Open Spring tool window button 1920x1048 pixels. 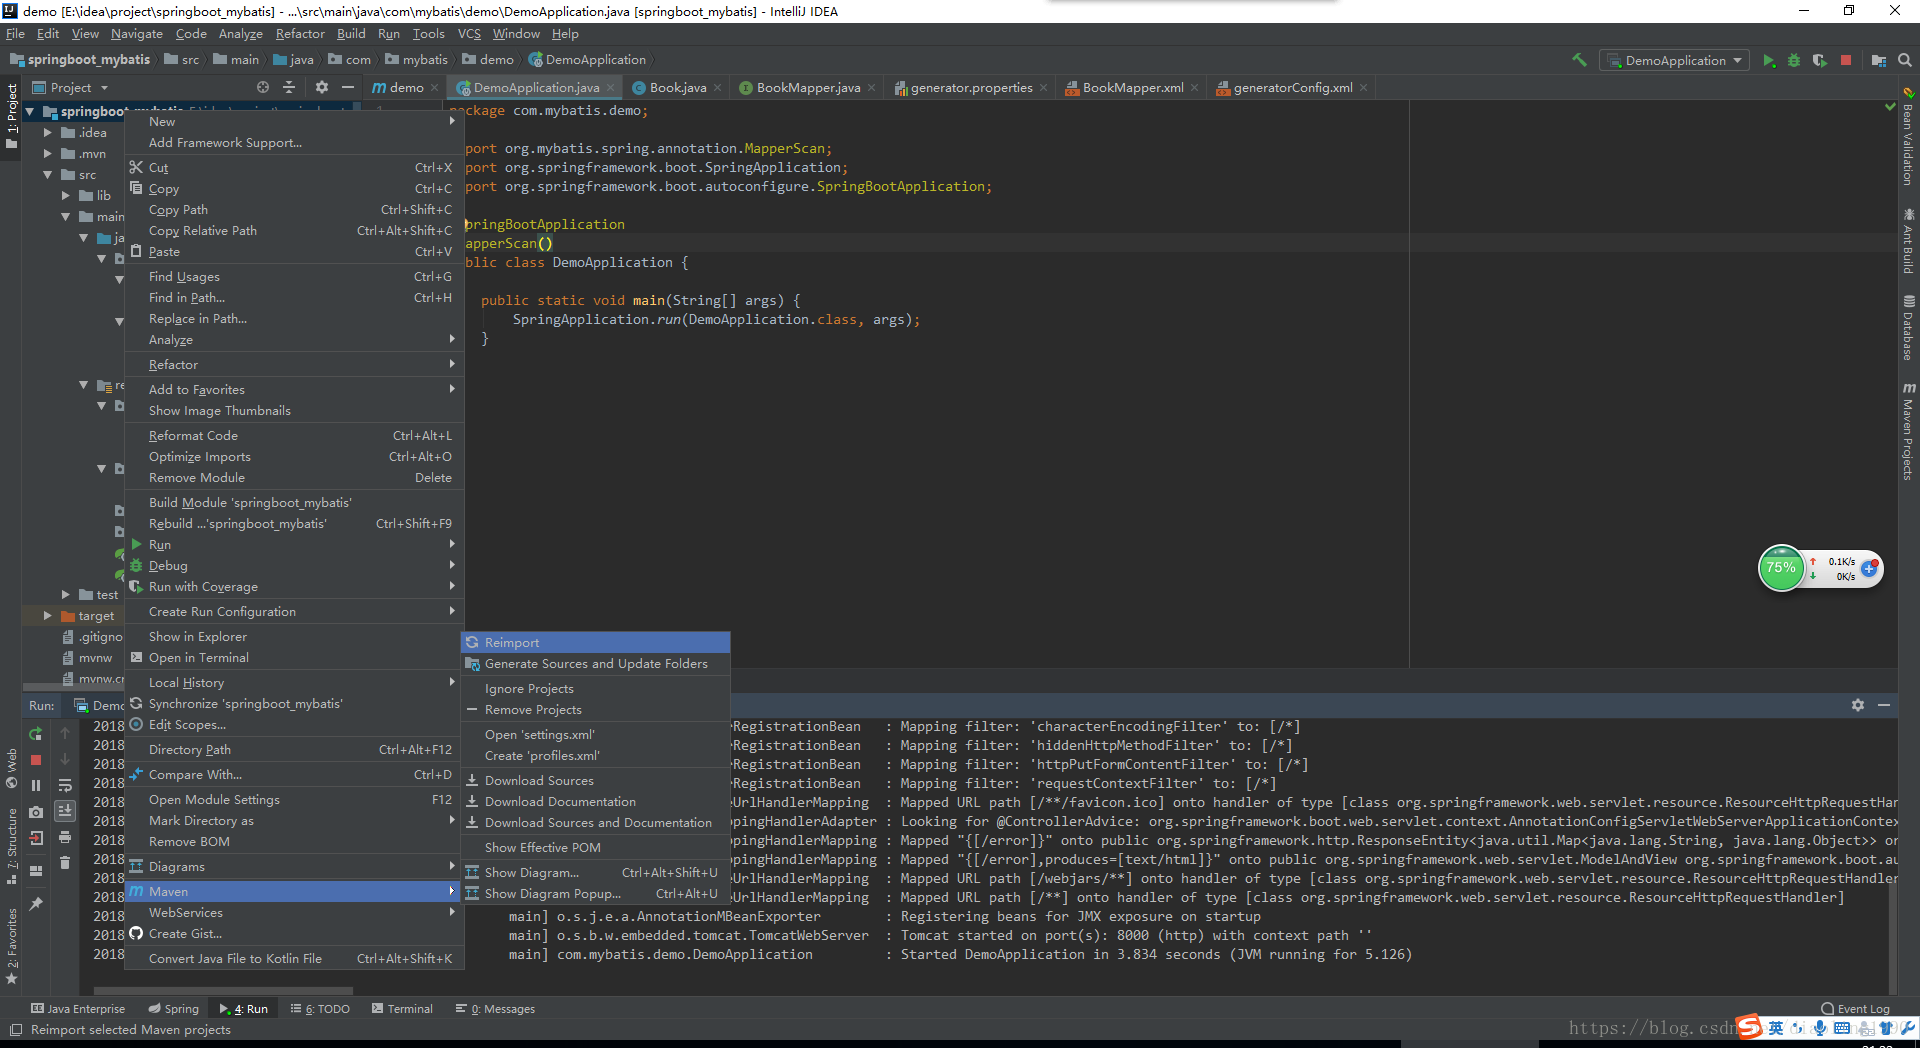173,1008
